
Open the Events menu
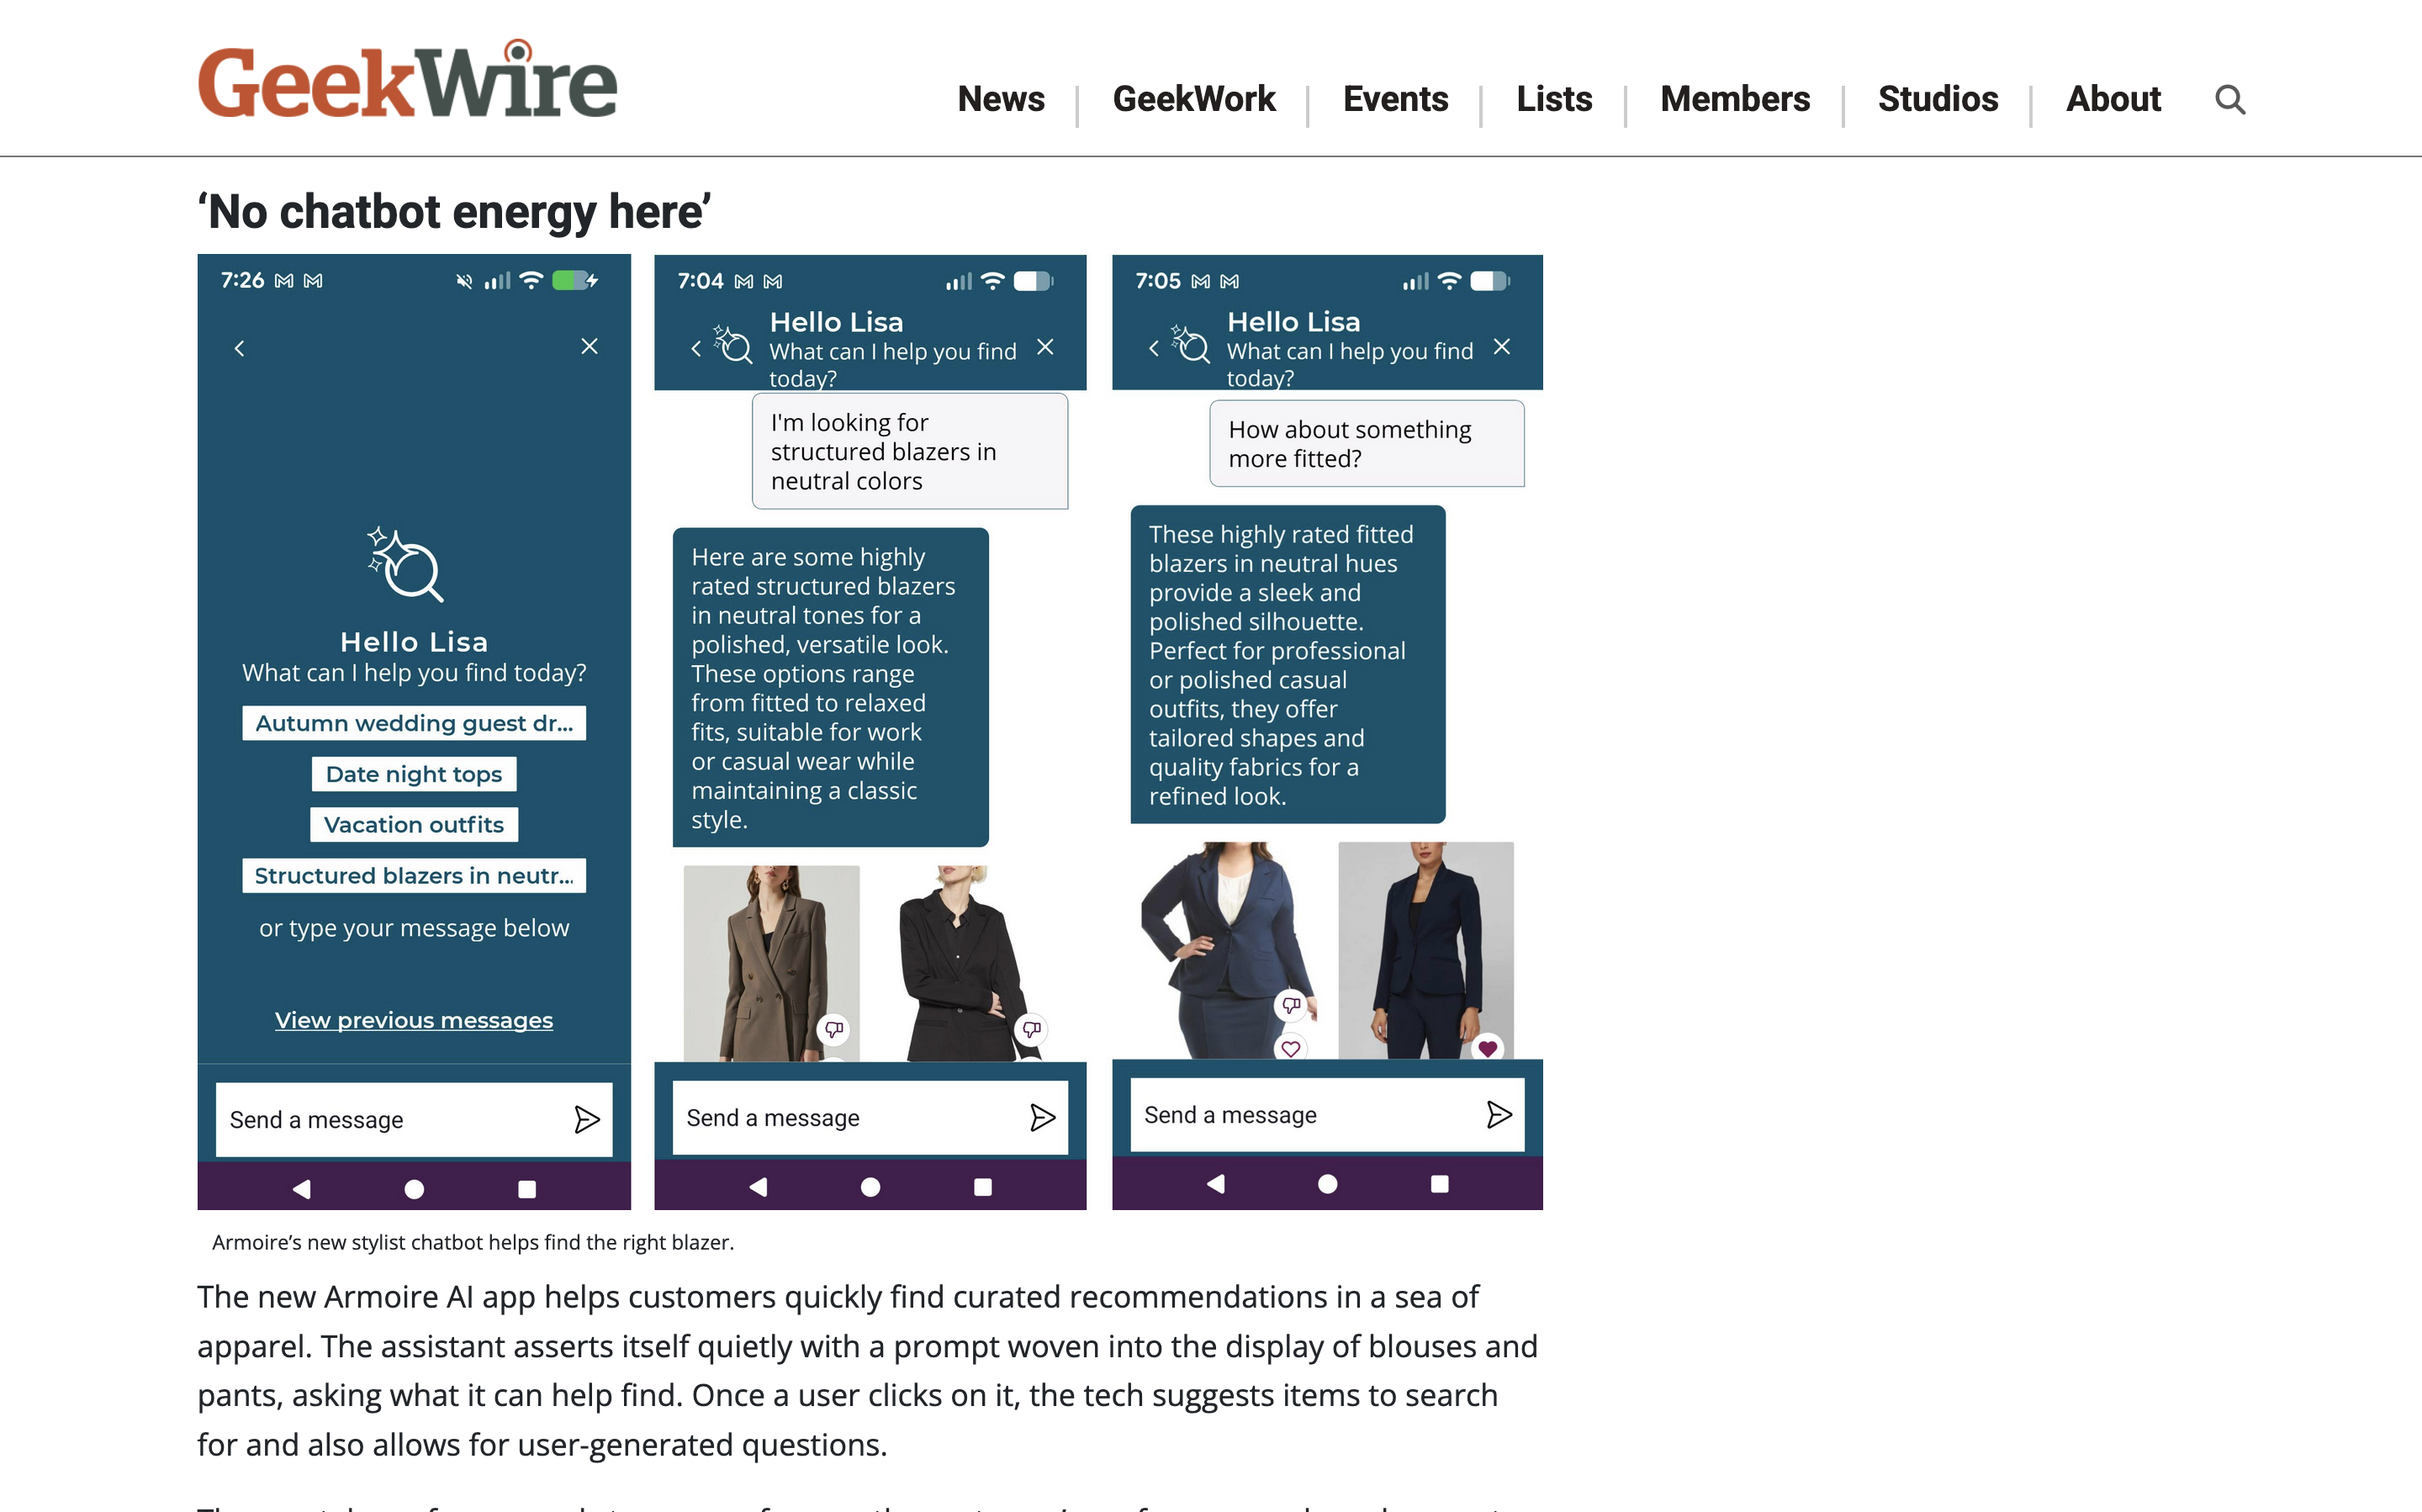pyautogui.click(x=1395, y=99)
